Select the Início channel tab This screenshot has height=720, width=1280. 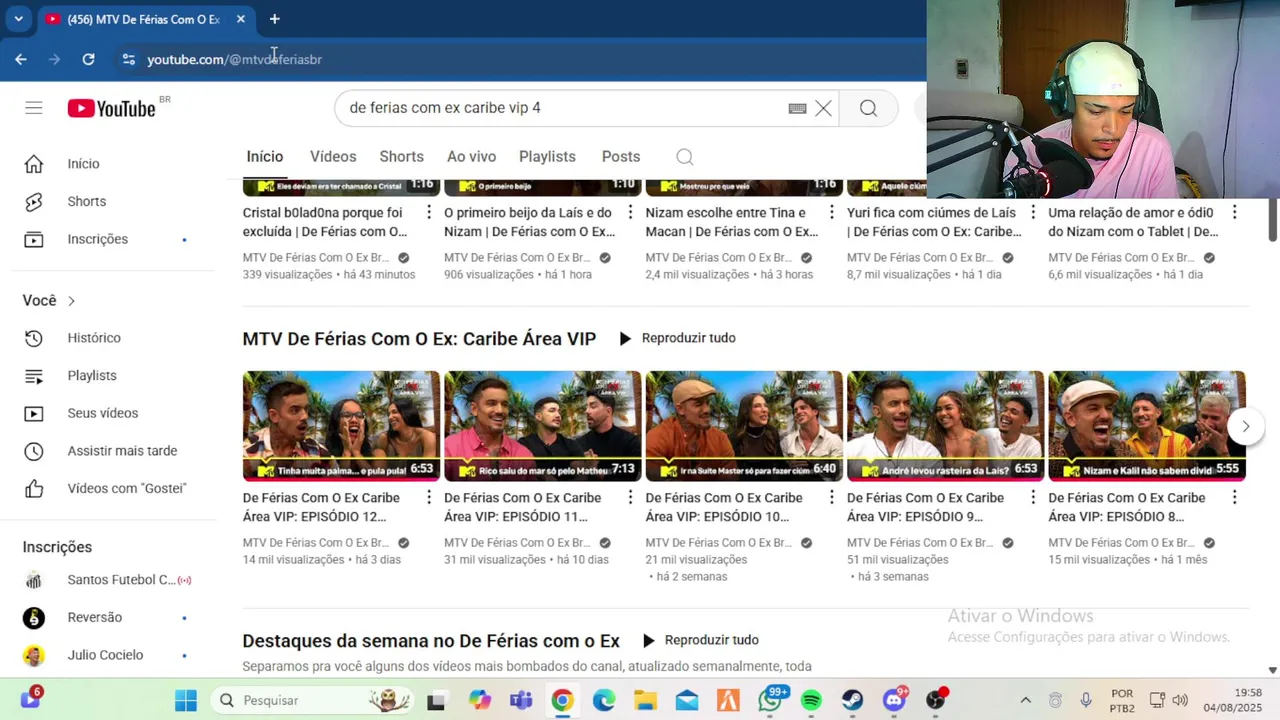(x=265, y=157)
